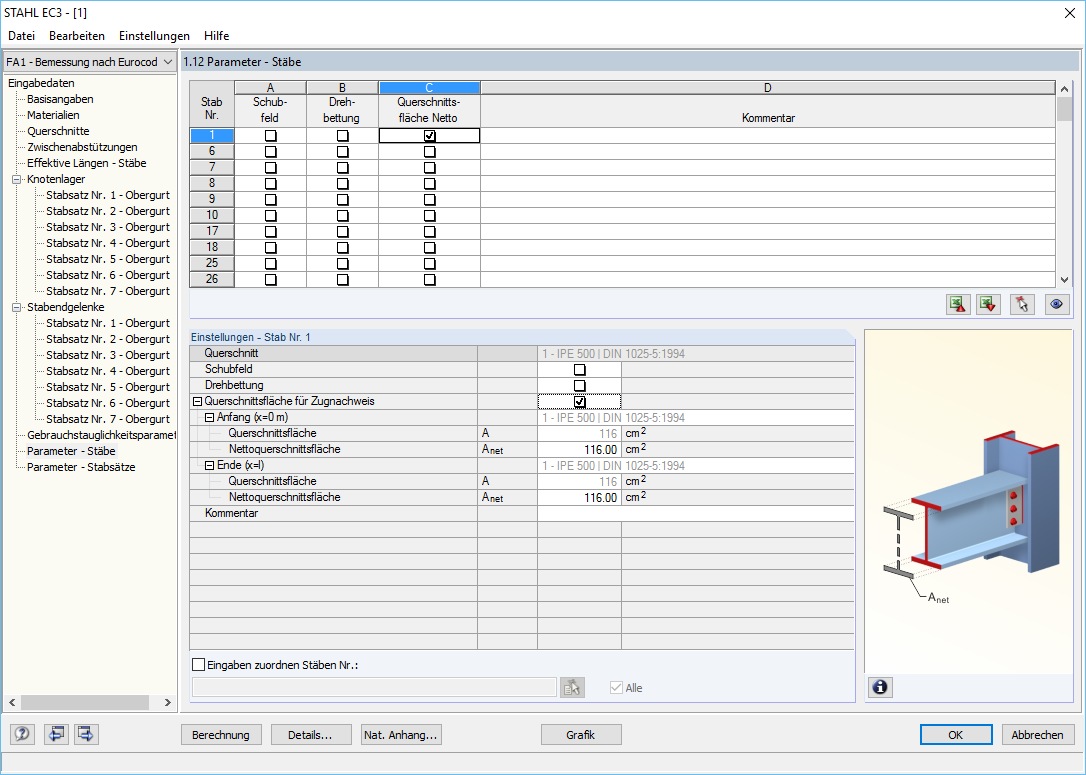Activate the jump-to-member pointer tool
1086x775 pixels.
(x=1021, y=304)
